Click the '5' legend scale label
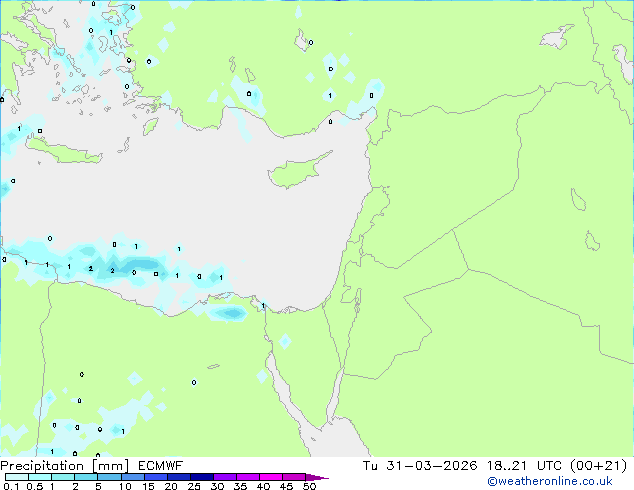This screenshot has height=490, width=634. coord(98,486)
